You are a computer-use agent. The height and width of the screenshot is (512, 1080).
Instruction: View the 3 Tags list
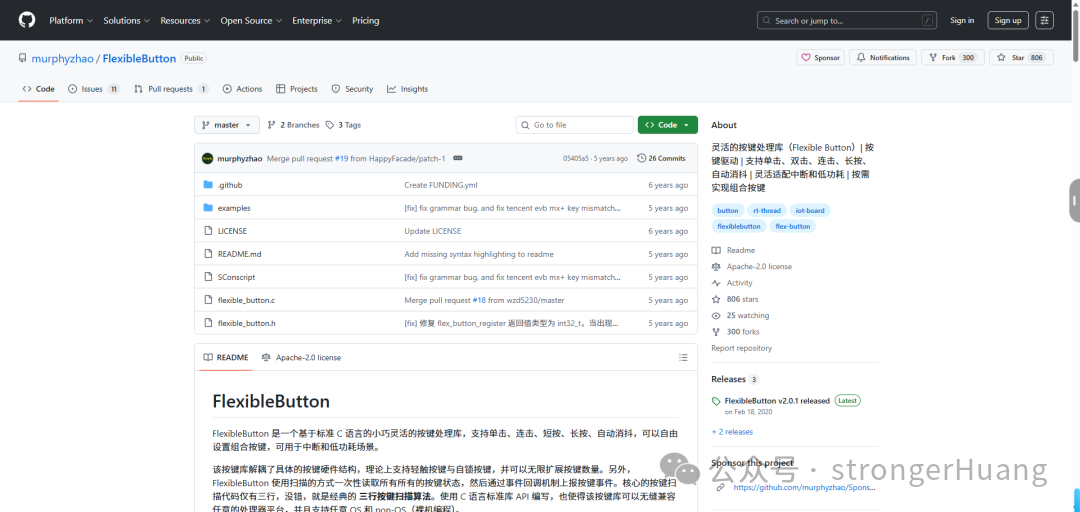click(x=343, y=125)
